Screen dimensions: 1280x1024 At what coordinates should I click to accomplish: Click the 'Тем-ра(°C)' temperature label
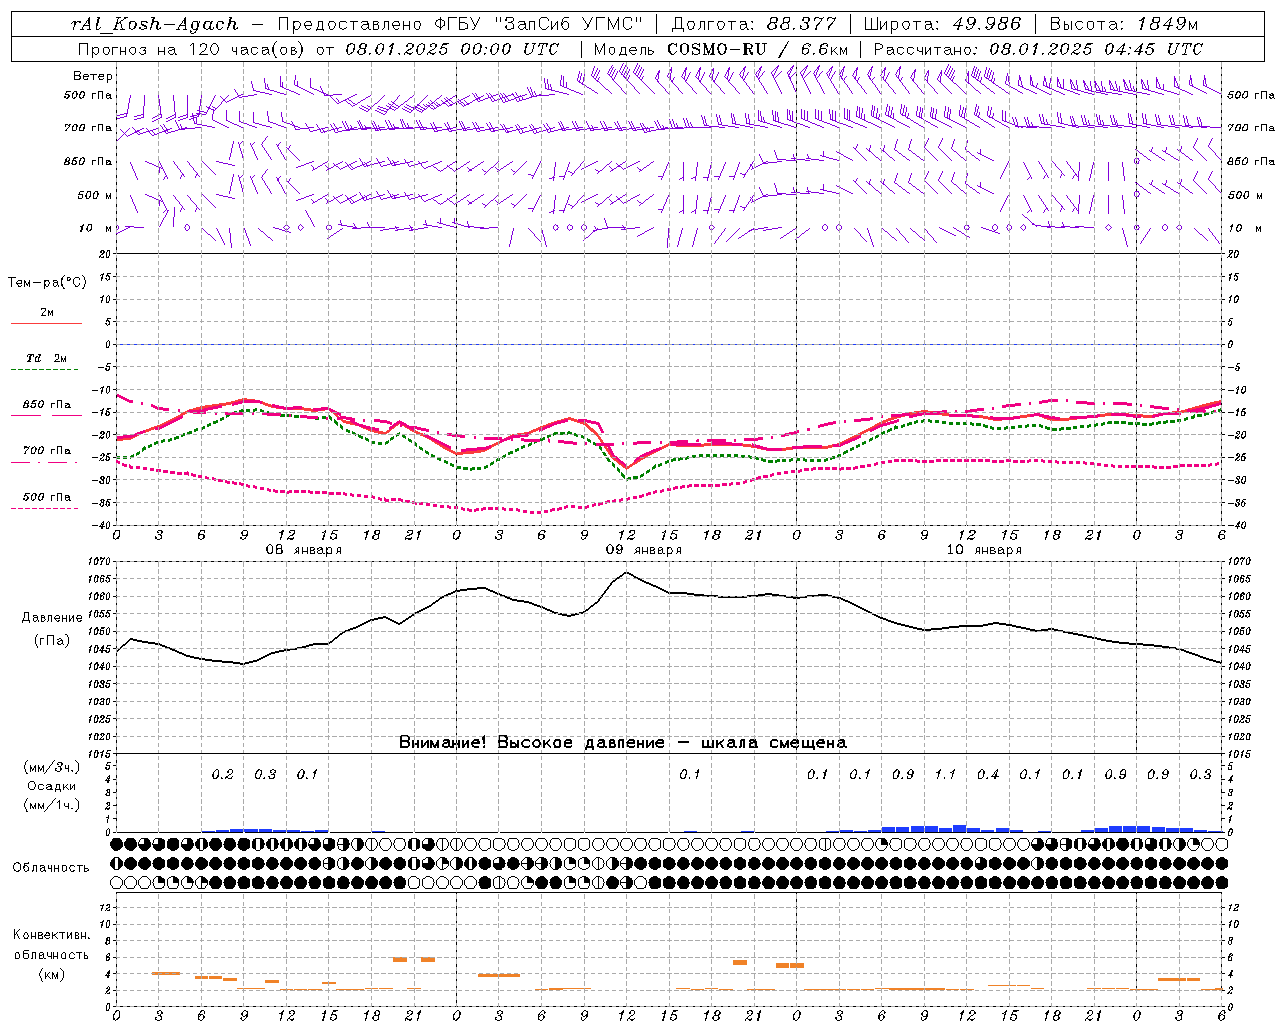(47, 283)
